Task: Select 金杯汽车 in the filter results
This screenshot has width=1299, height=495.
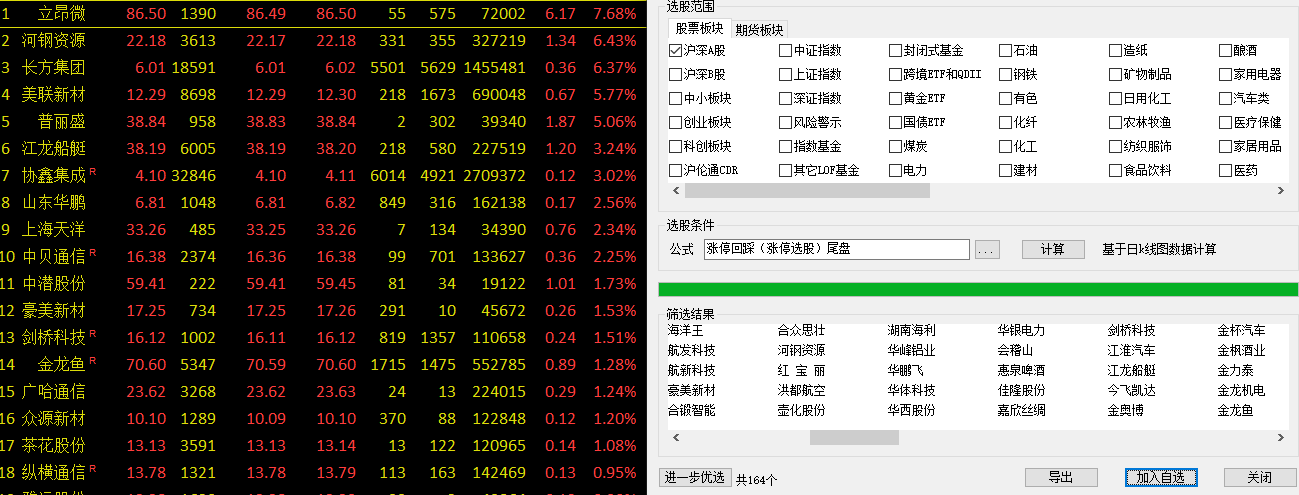Action: pyautogui.click(x=1242, y=330)
